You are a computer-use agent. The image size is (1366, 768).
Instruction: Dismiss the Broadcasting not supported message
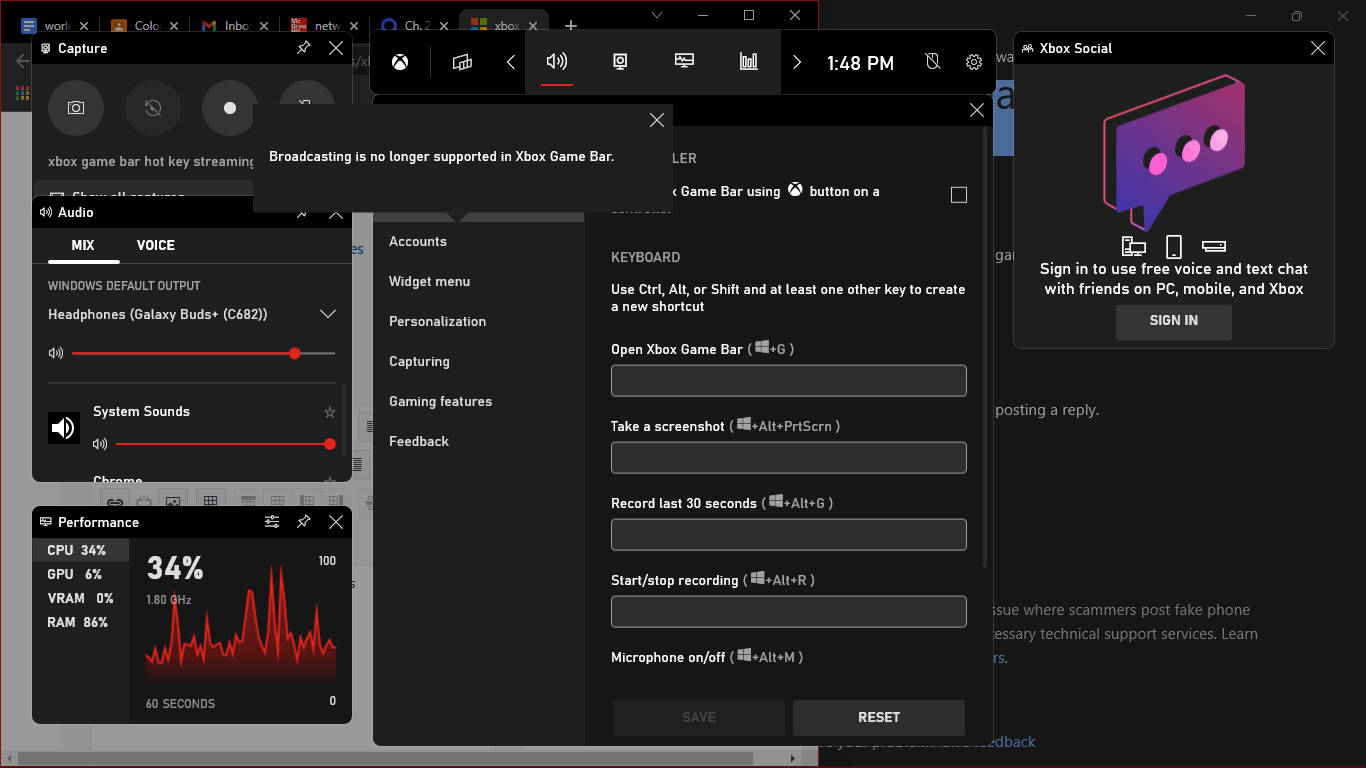pos(657,120)
